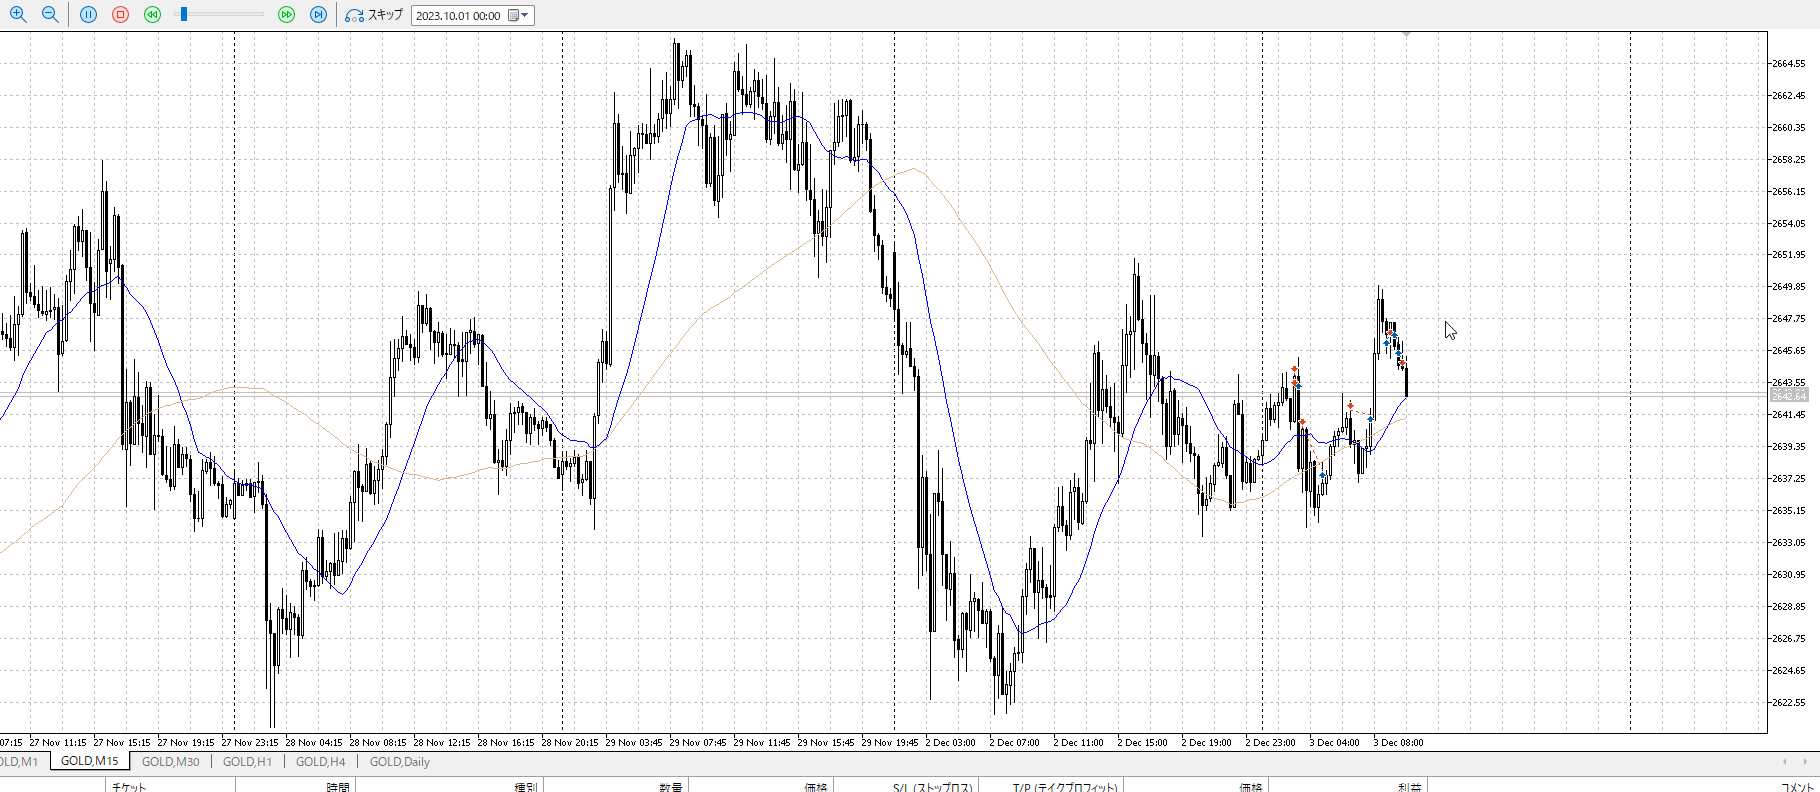Image resolution: width=1820 pixels, height=792 pixels.
Task: Step forward one bar with the blue icon
Action: [x=318, y=15]
